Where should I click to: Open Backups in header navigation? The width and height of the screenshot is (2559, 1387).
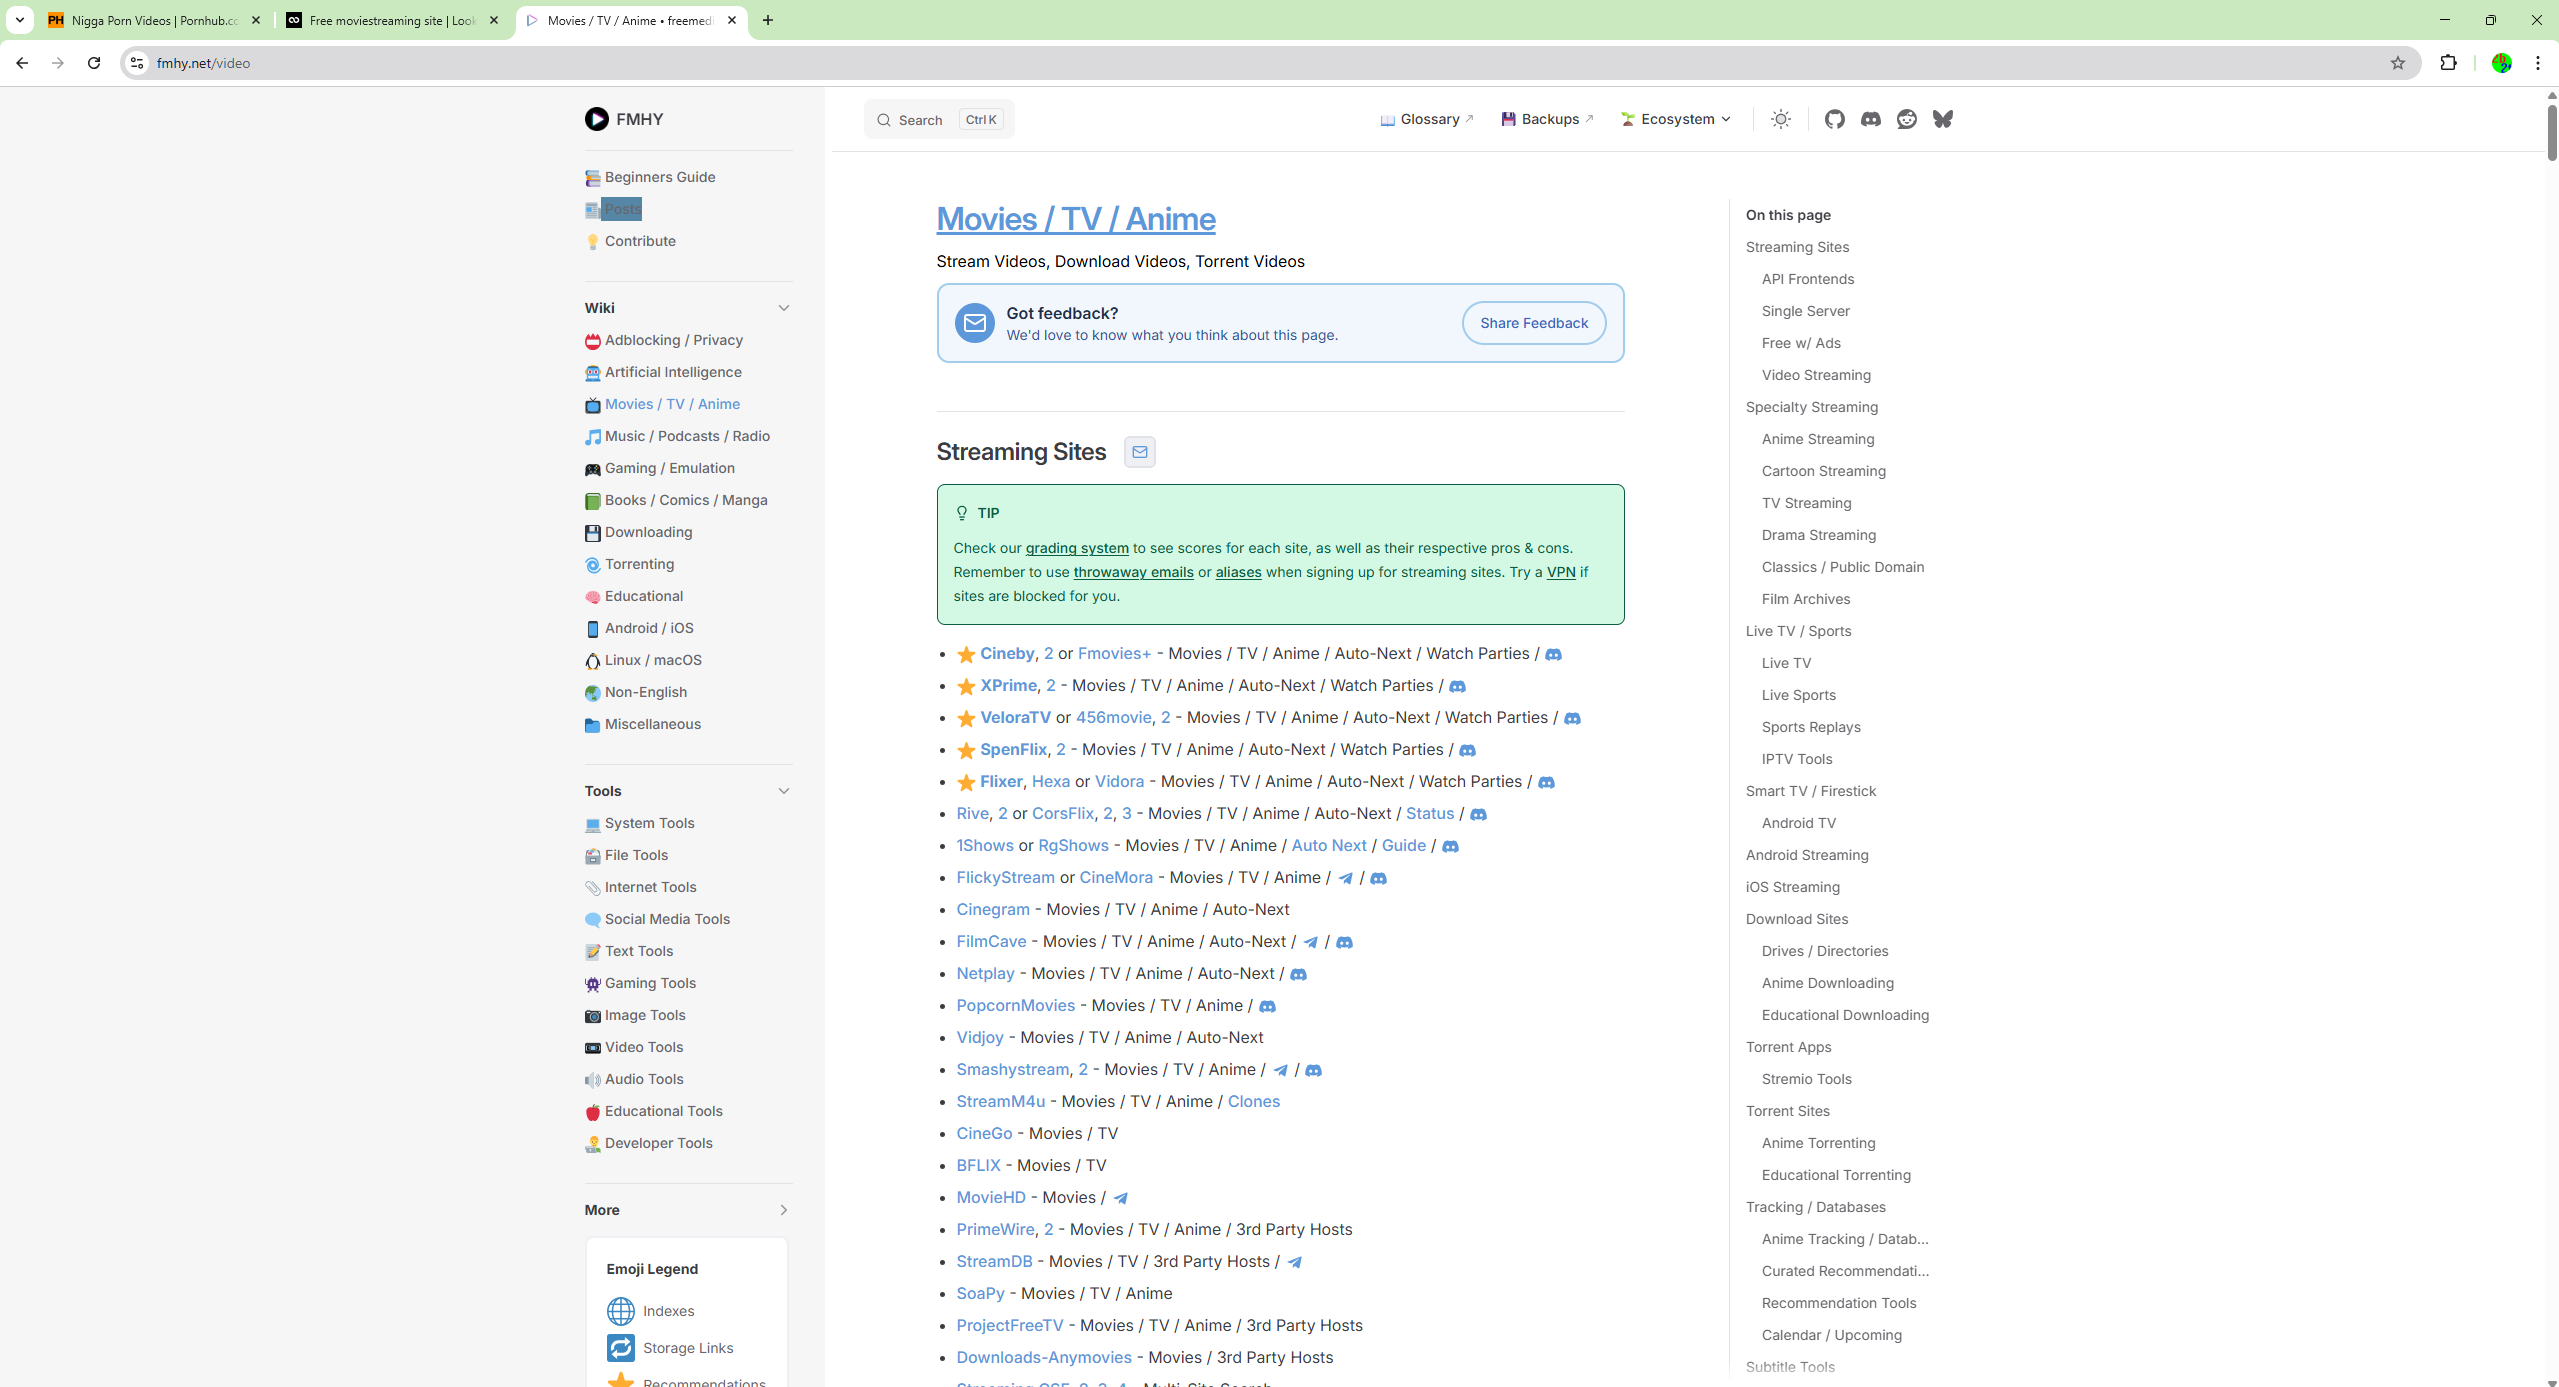pyautogui.click(x=1547, y=119)
